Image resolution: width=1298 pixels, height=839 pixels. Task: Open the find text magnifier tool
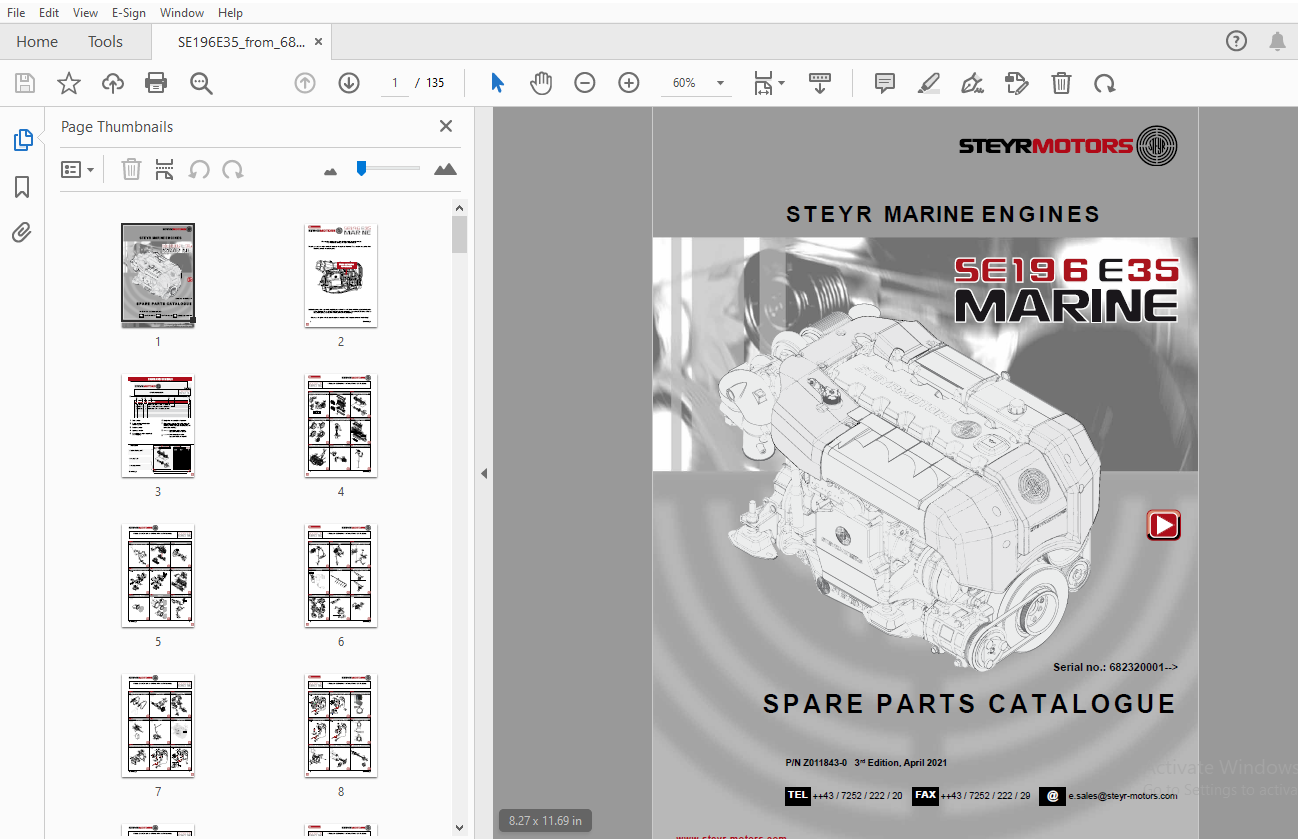coord(201,83)
